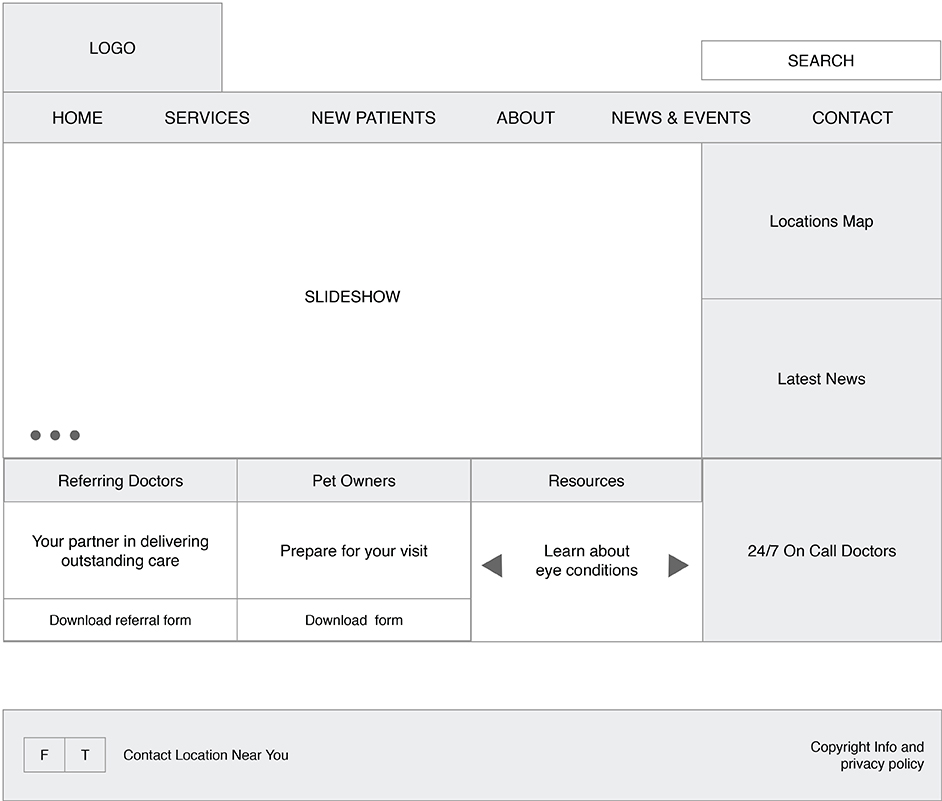Open the NEW PATIENTS page
942x801 pixels.
point(372,118)
